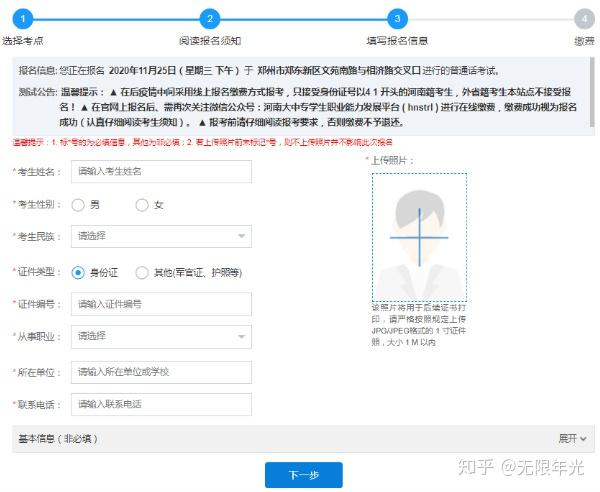Choose 其他(军官证、护照等) certificate type

142,273
